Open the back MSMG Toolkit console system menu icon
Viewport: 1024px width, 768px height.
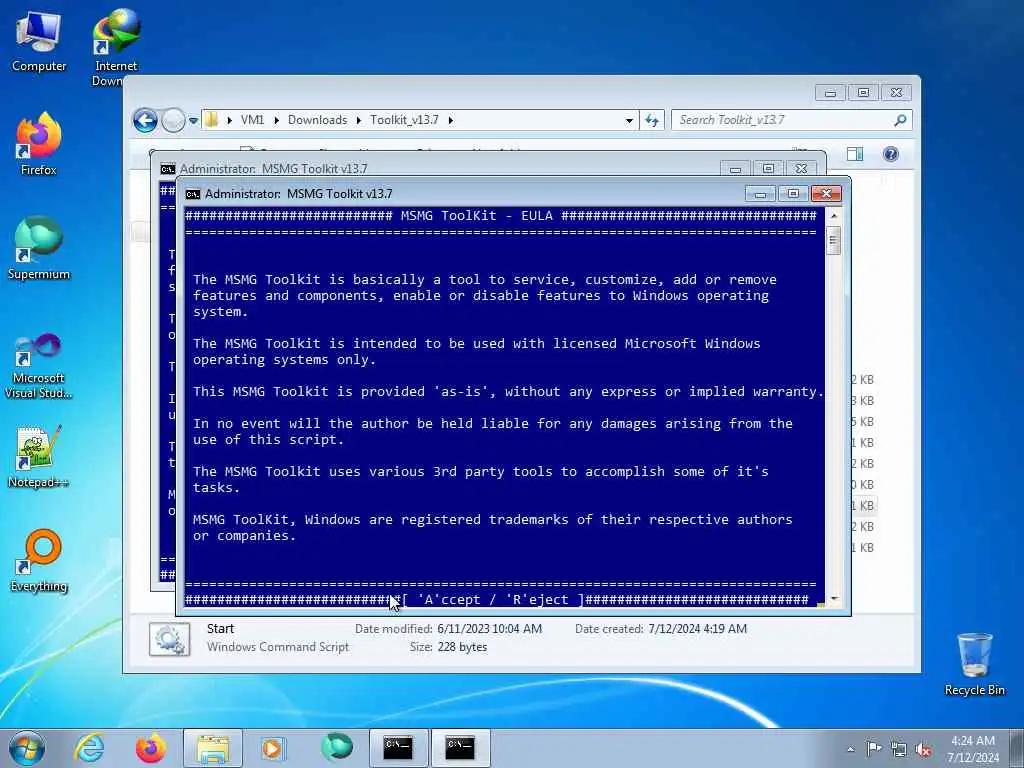[x=168, y=169]
